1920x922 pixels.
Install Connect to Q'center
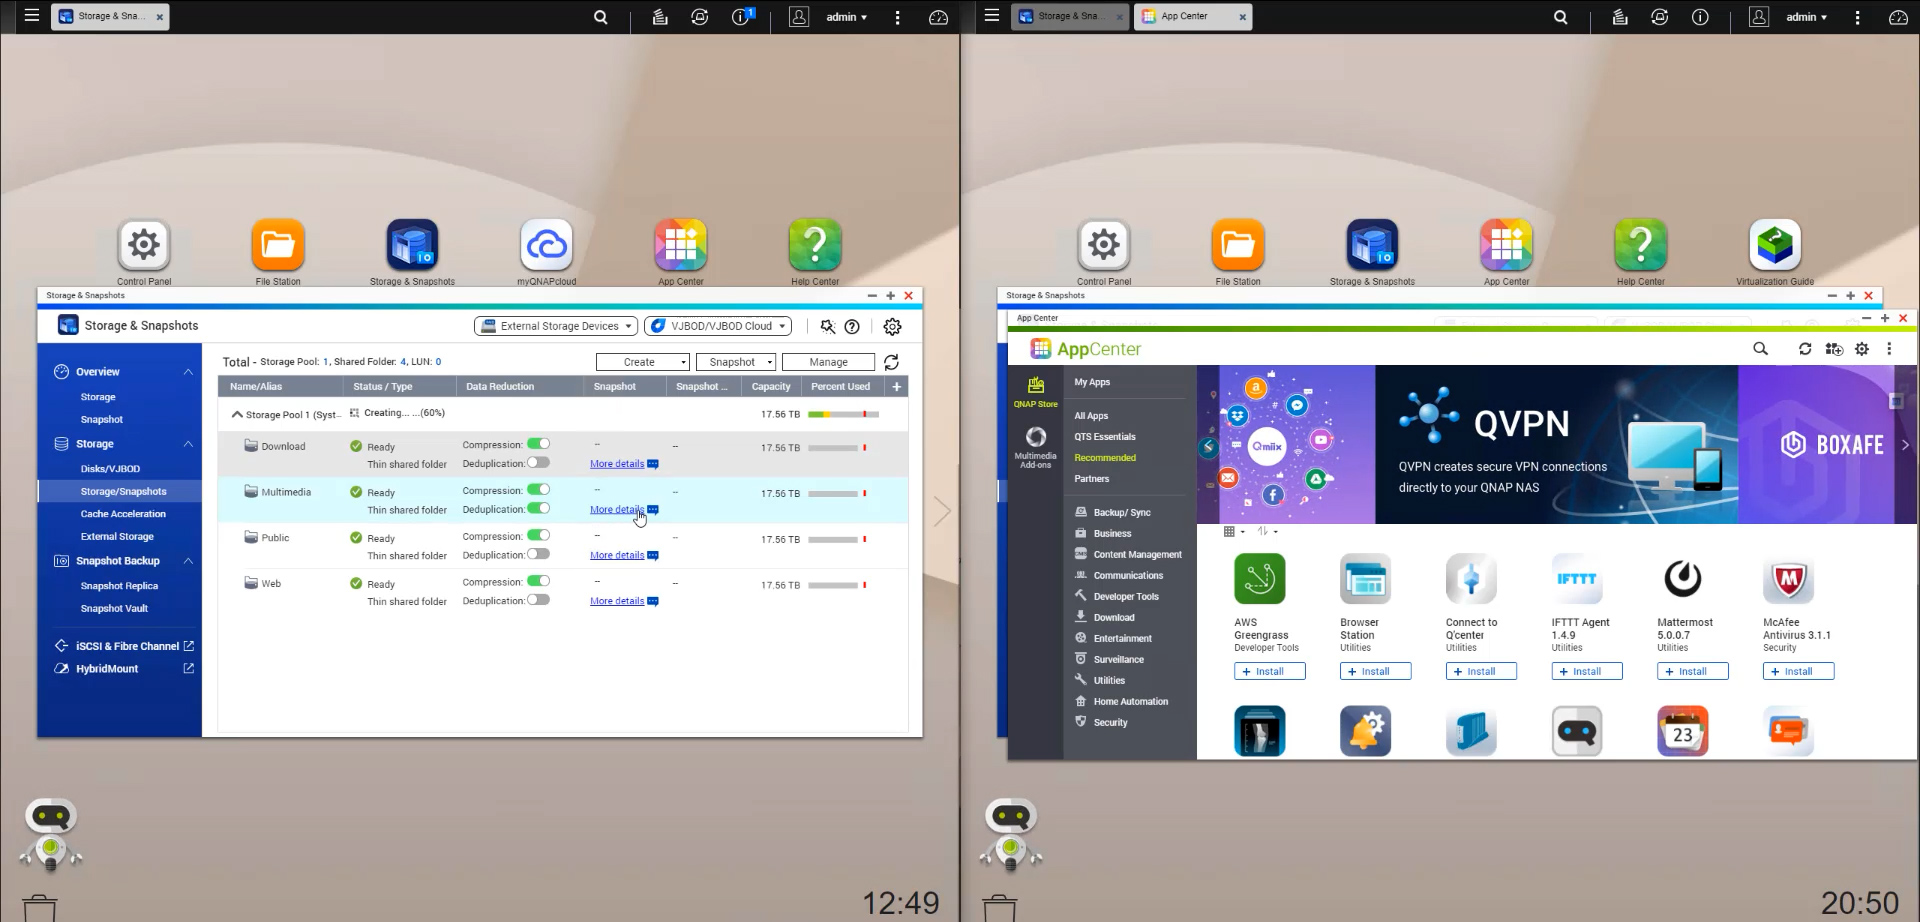coord(1481,672)
